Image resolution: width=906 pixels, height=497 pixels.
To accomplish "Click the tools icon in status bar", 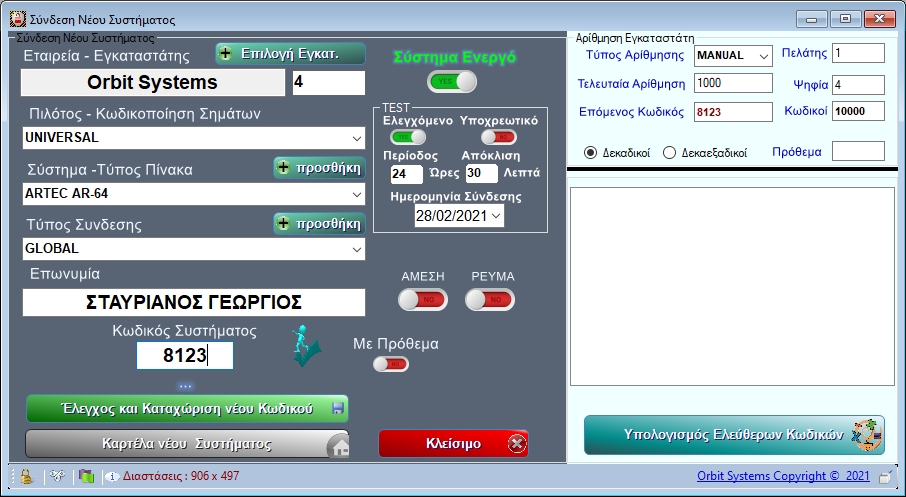I will point(57,477).
